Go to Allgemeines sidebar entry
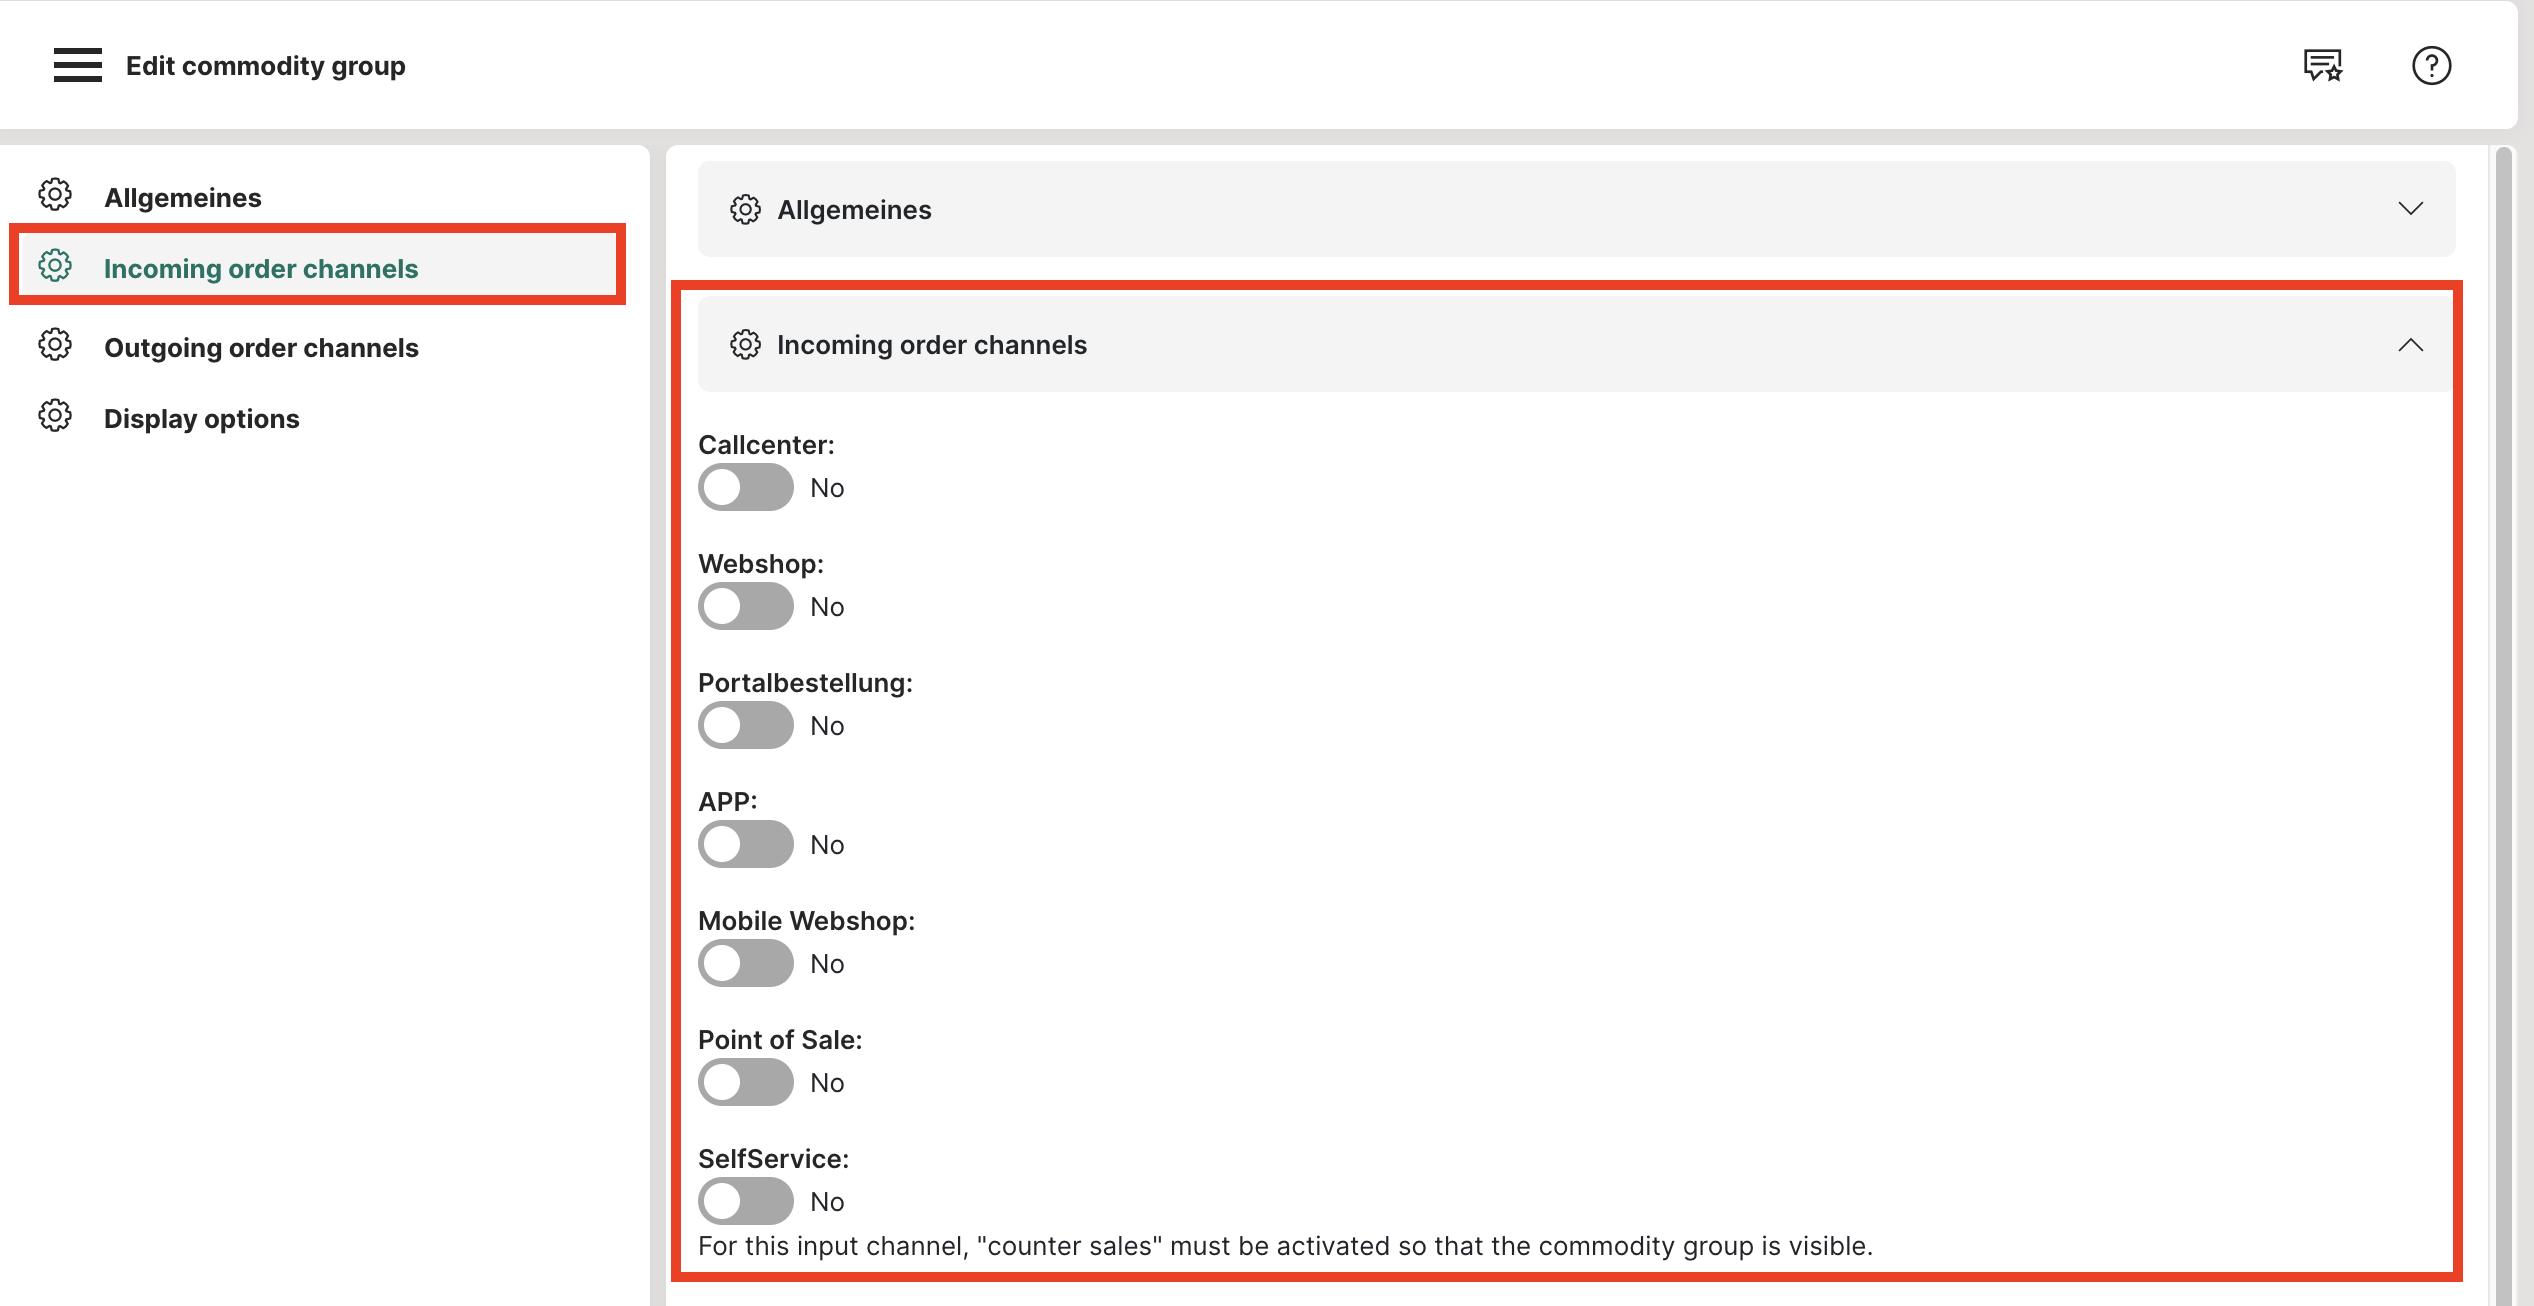The image size is (2534, 1306). click(x=182, y=197)
